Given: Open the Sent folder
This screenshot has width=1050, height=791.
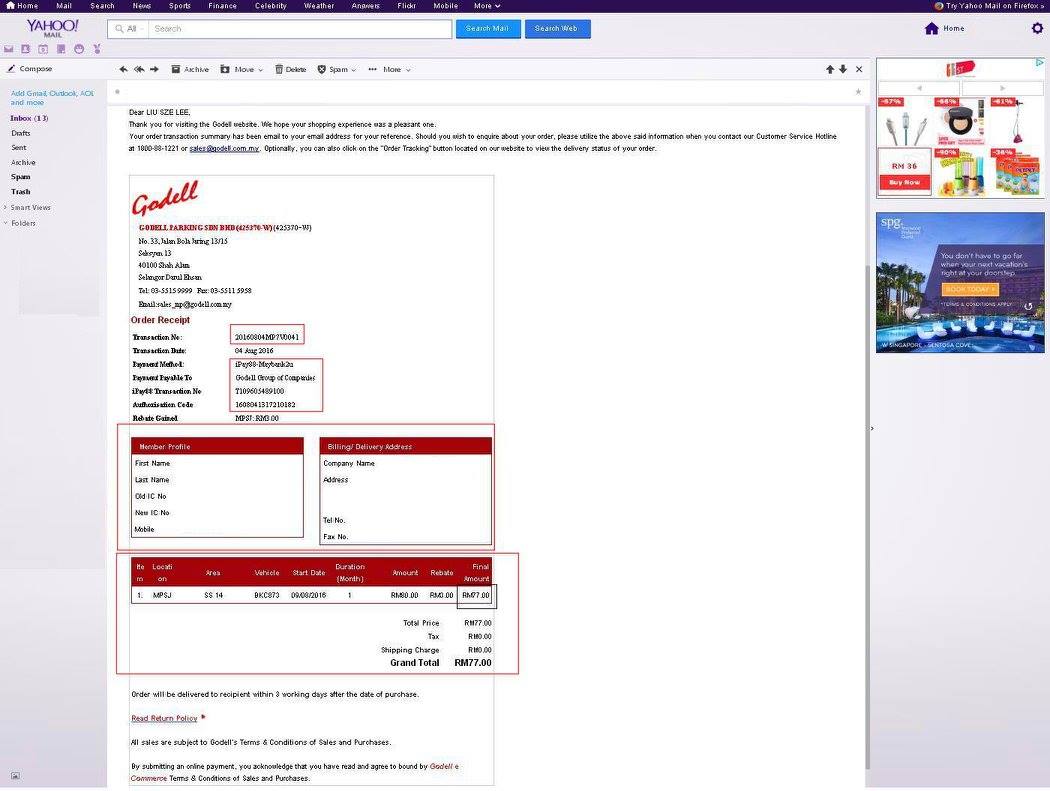Looking at the screenshot, I should [19, 147].
